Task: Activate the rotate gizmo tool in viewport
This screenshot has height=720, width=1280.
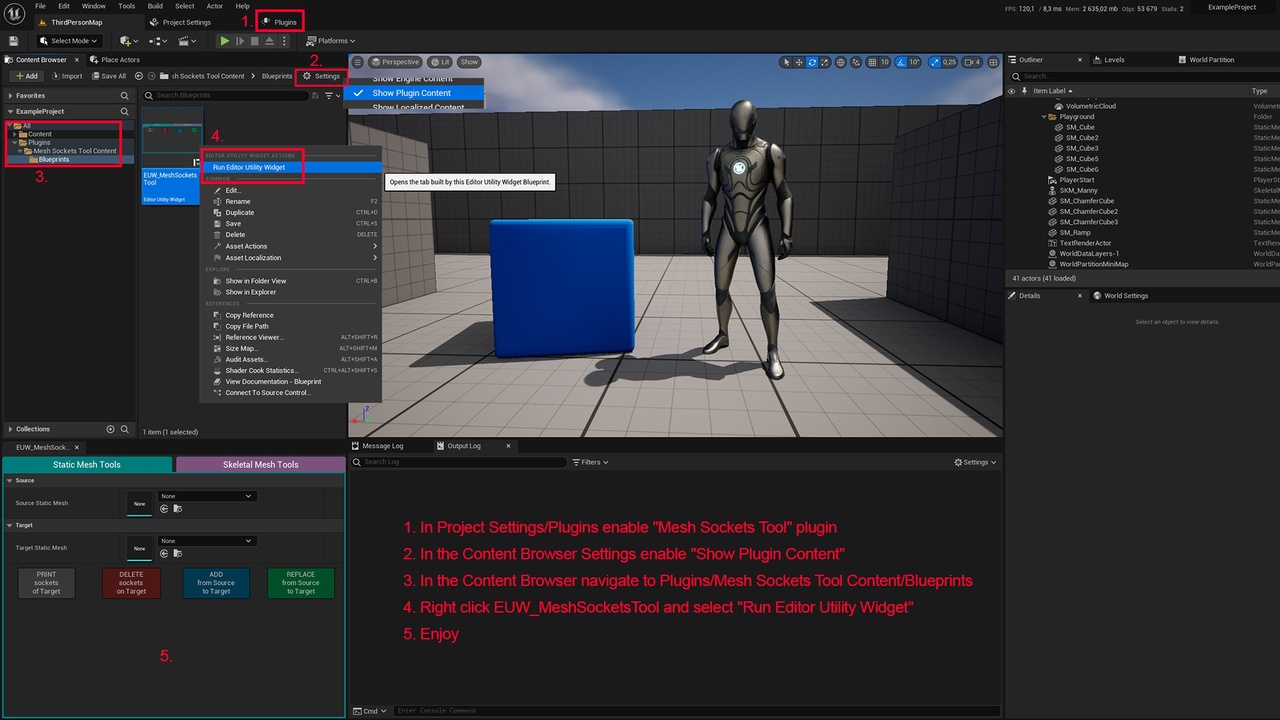Action: pyautogui.click(x=812, y=62)
